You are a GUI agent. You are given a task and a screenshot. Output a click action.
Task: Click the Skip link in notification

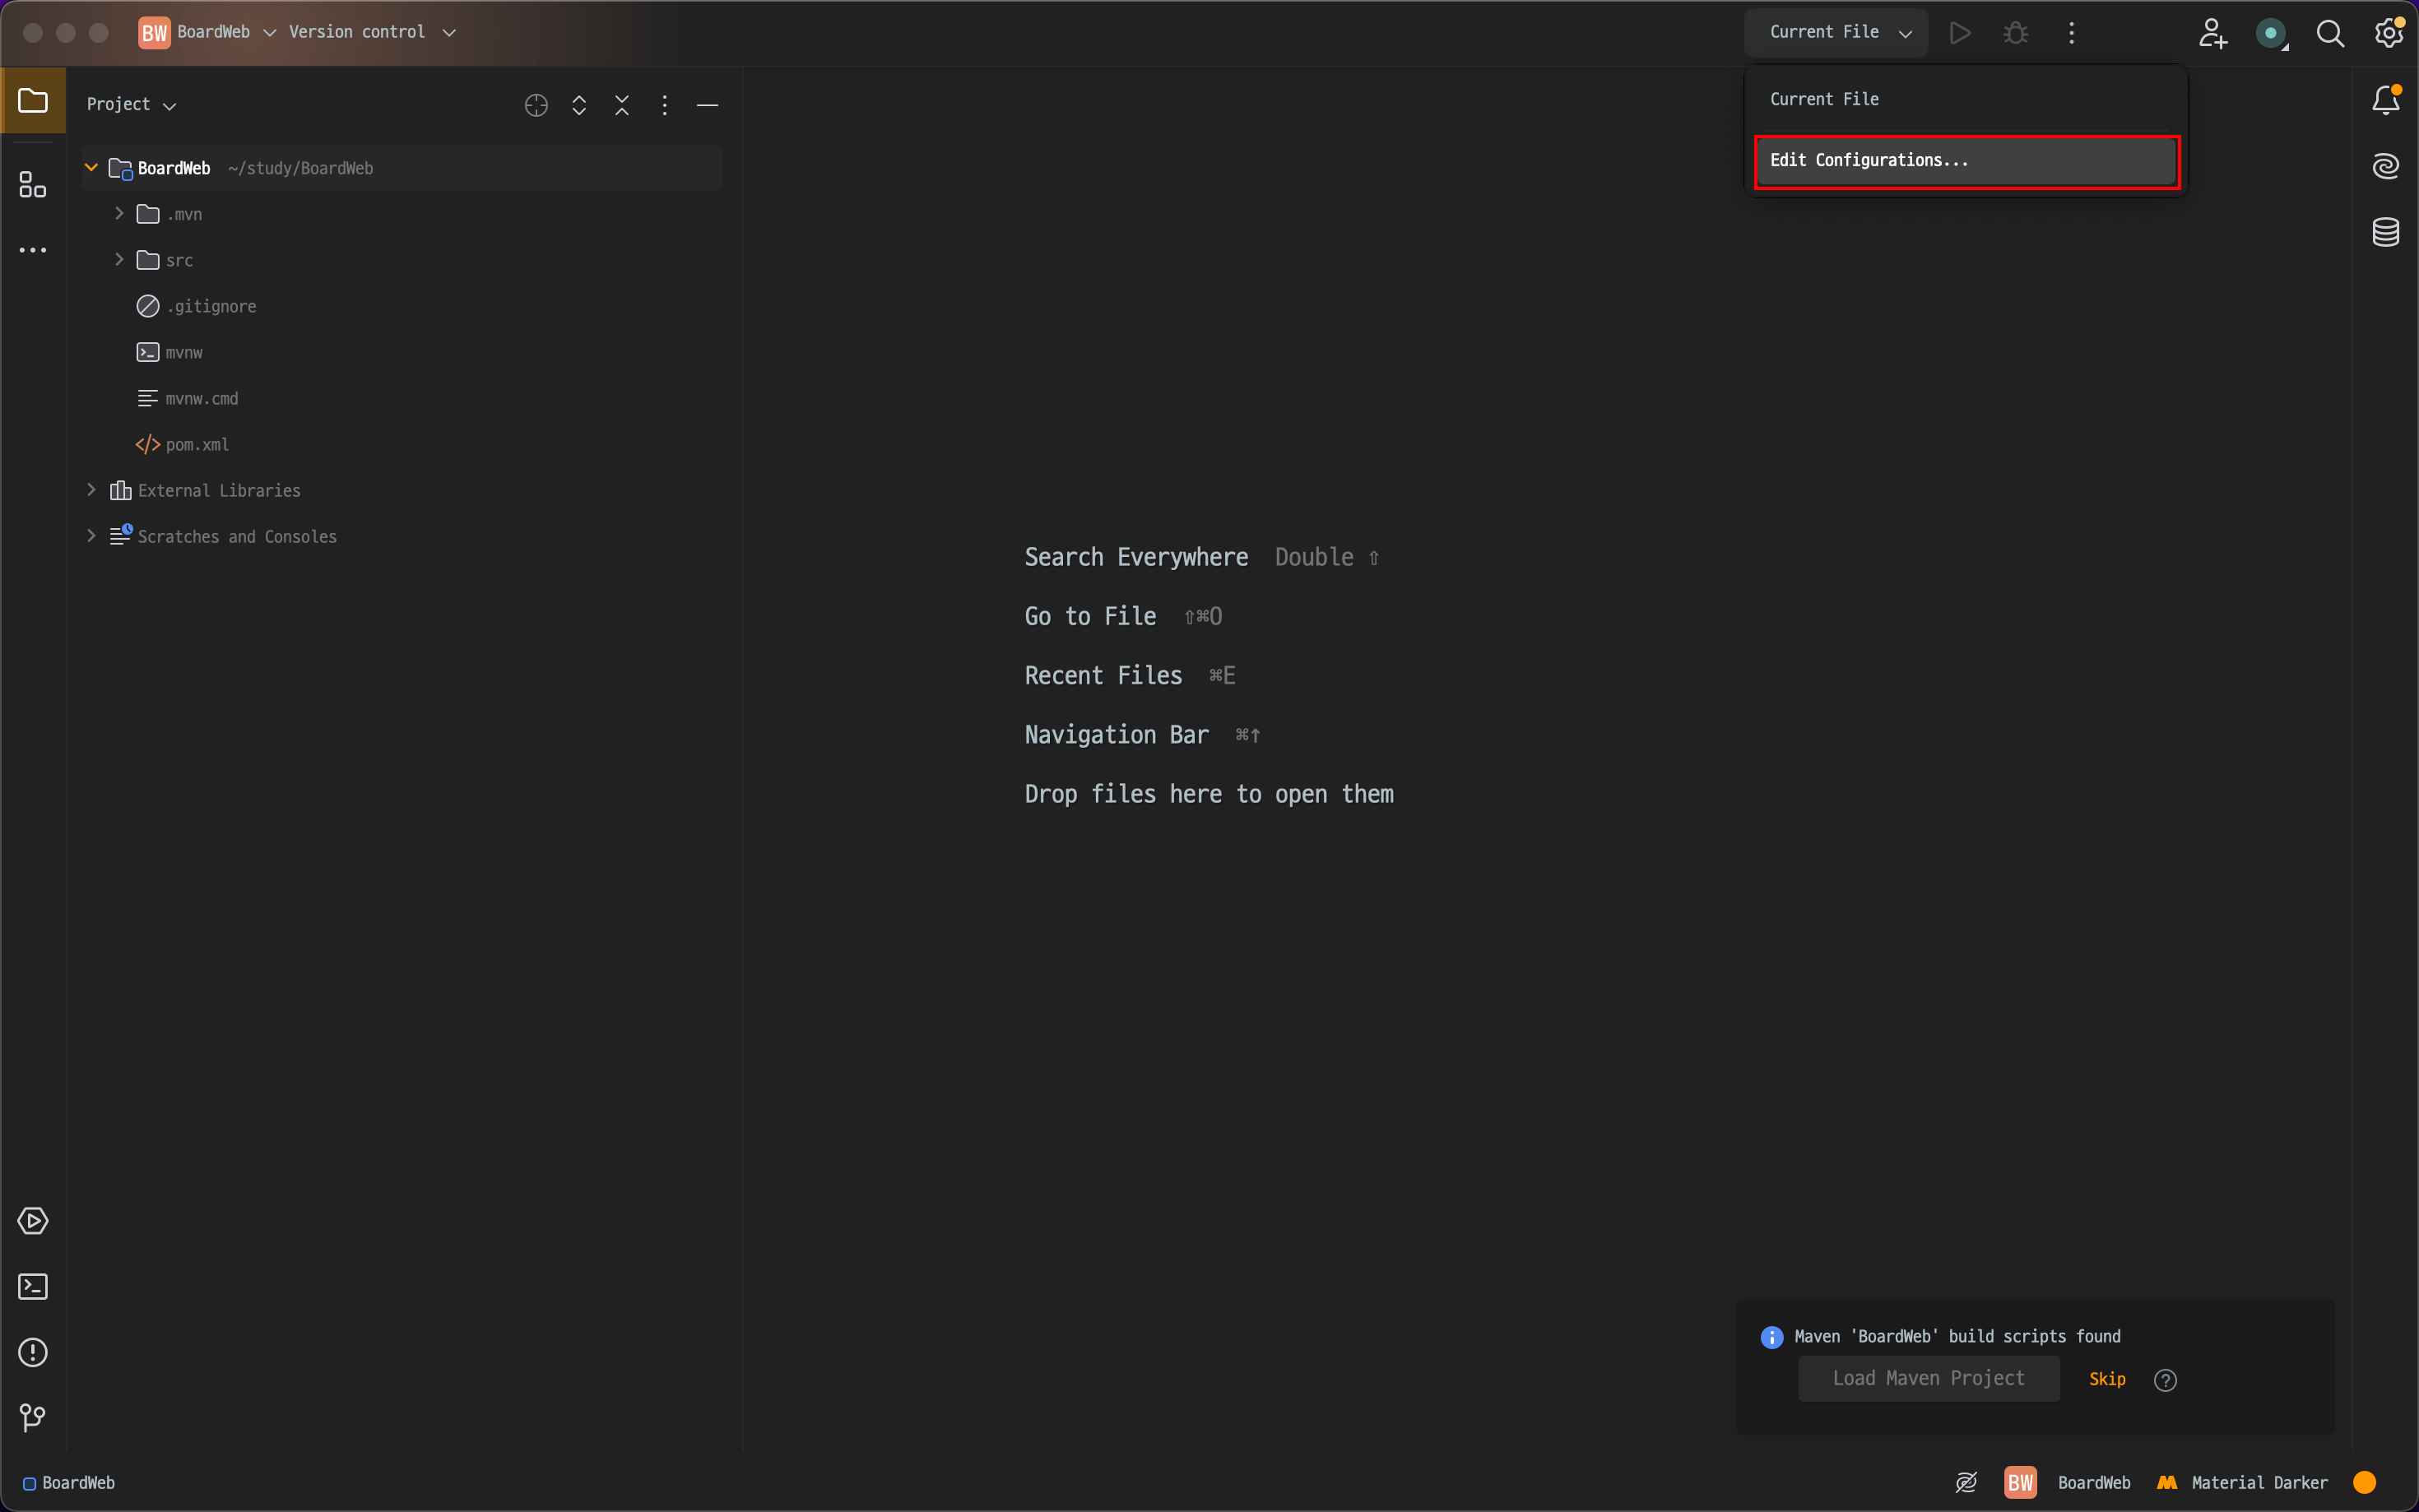coord(2107,1379)
